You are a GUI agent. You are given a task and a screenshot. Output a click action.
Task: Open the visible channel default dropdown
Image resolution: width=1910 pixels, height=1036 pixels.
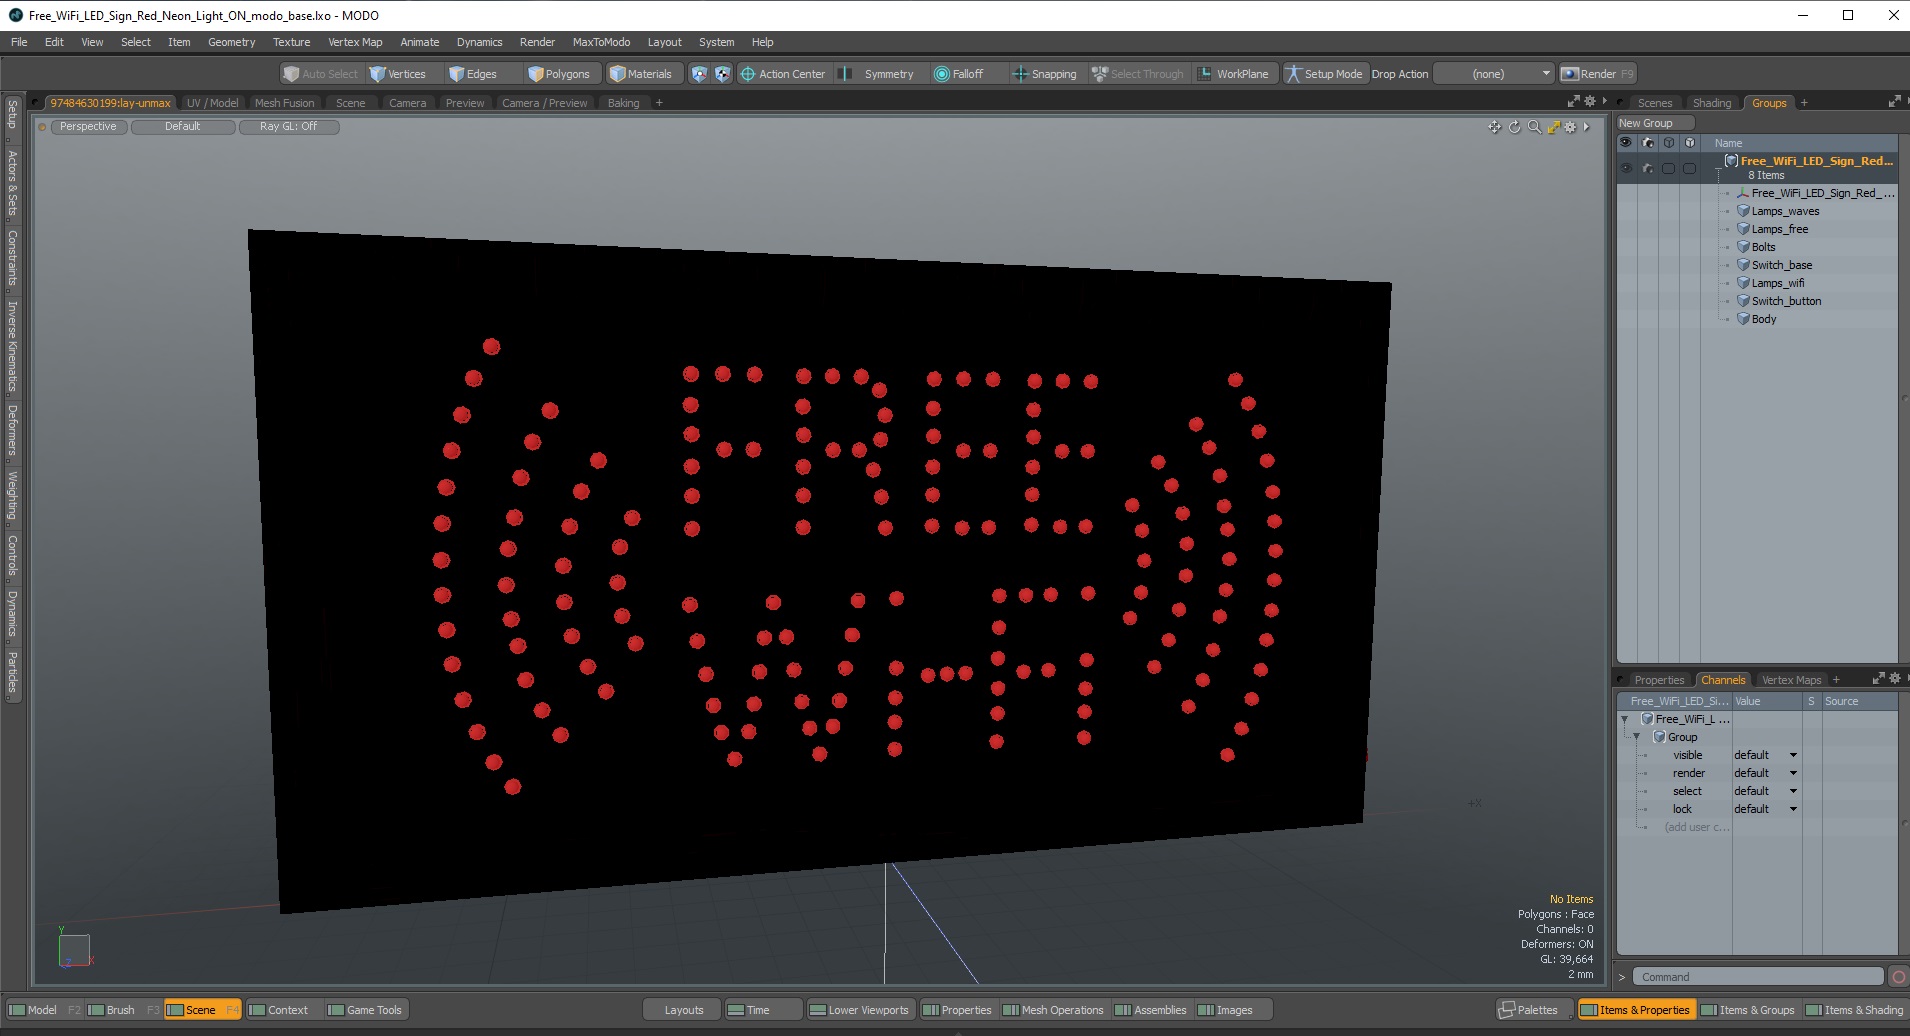[x=1765, y=755]
